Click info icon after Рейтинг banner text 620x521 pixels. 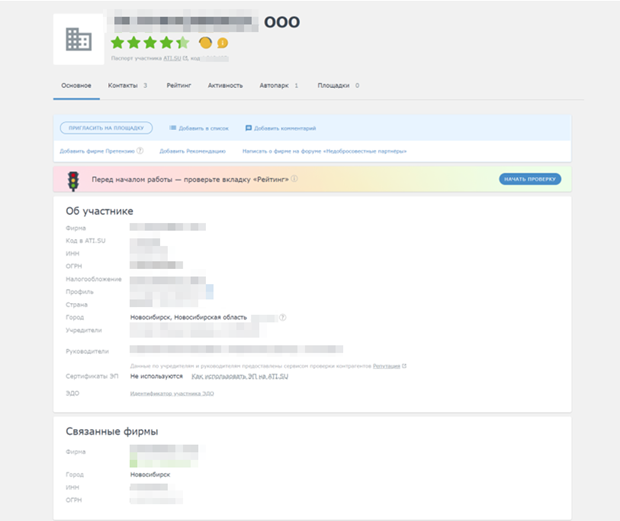point(294,179)
